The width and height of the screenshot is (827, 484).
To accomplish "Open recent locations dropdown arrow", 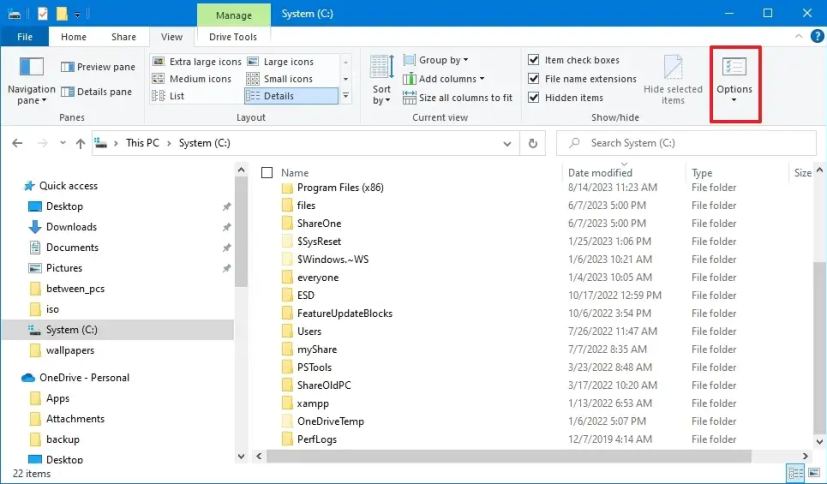I will pos(63,143).
